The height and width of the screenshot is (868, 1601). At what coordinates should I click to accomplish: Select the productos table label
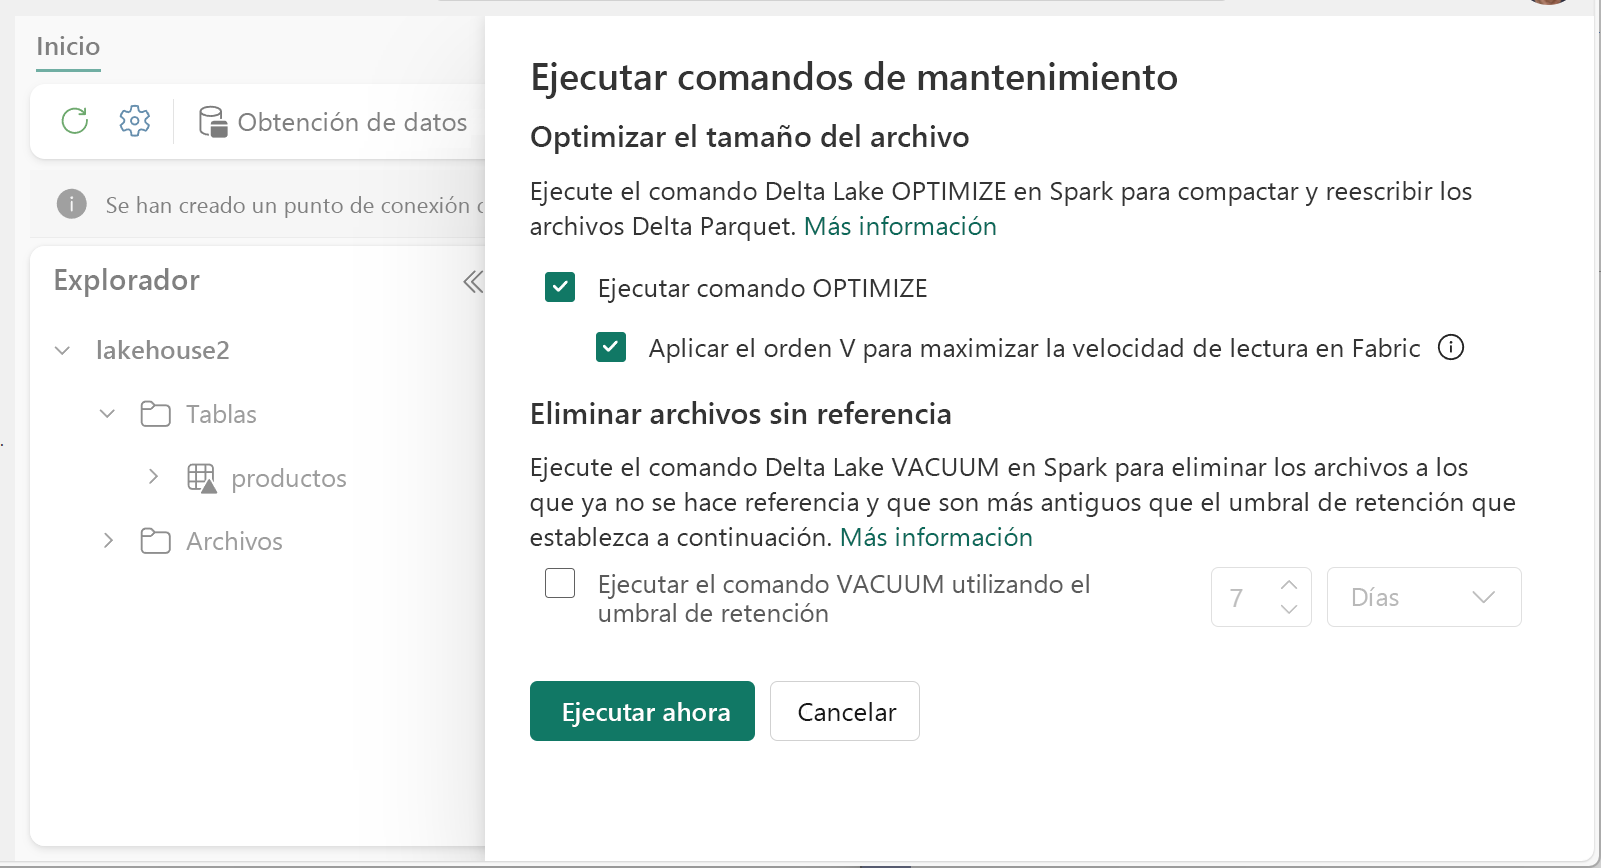(289, 479)
